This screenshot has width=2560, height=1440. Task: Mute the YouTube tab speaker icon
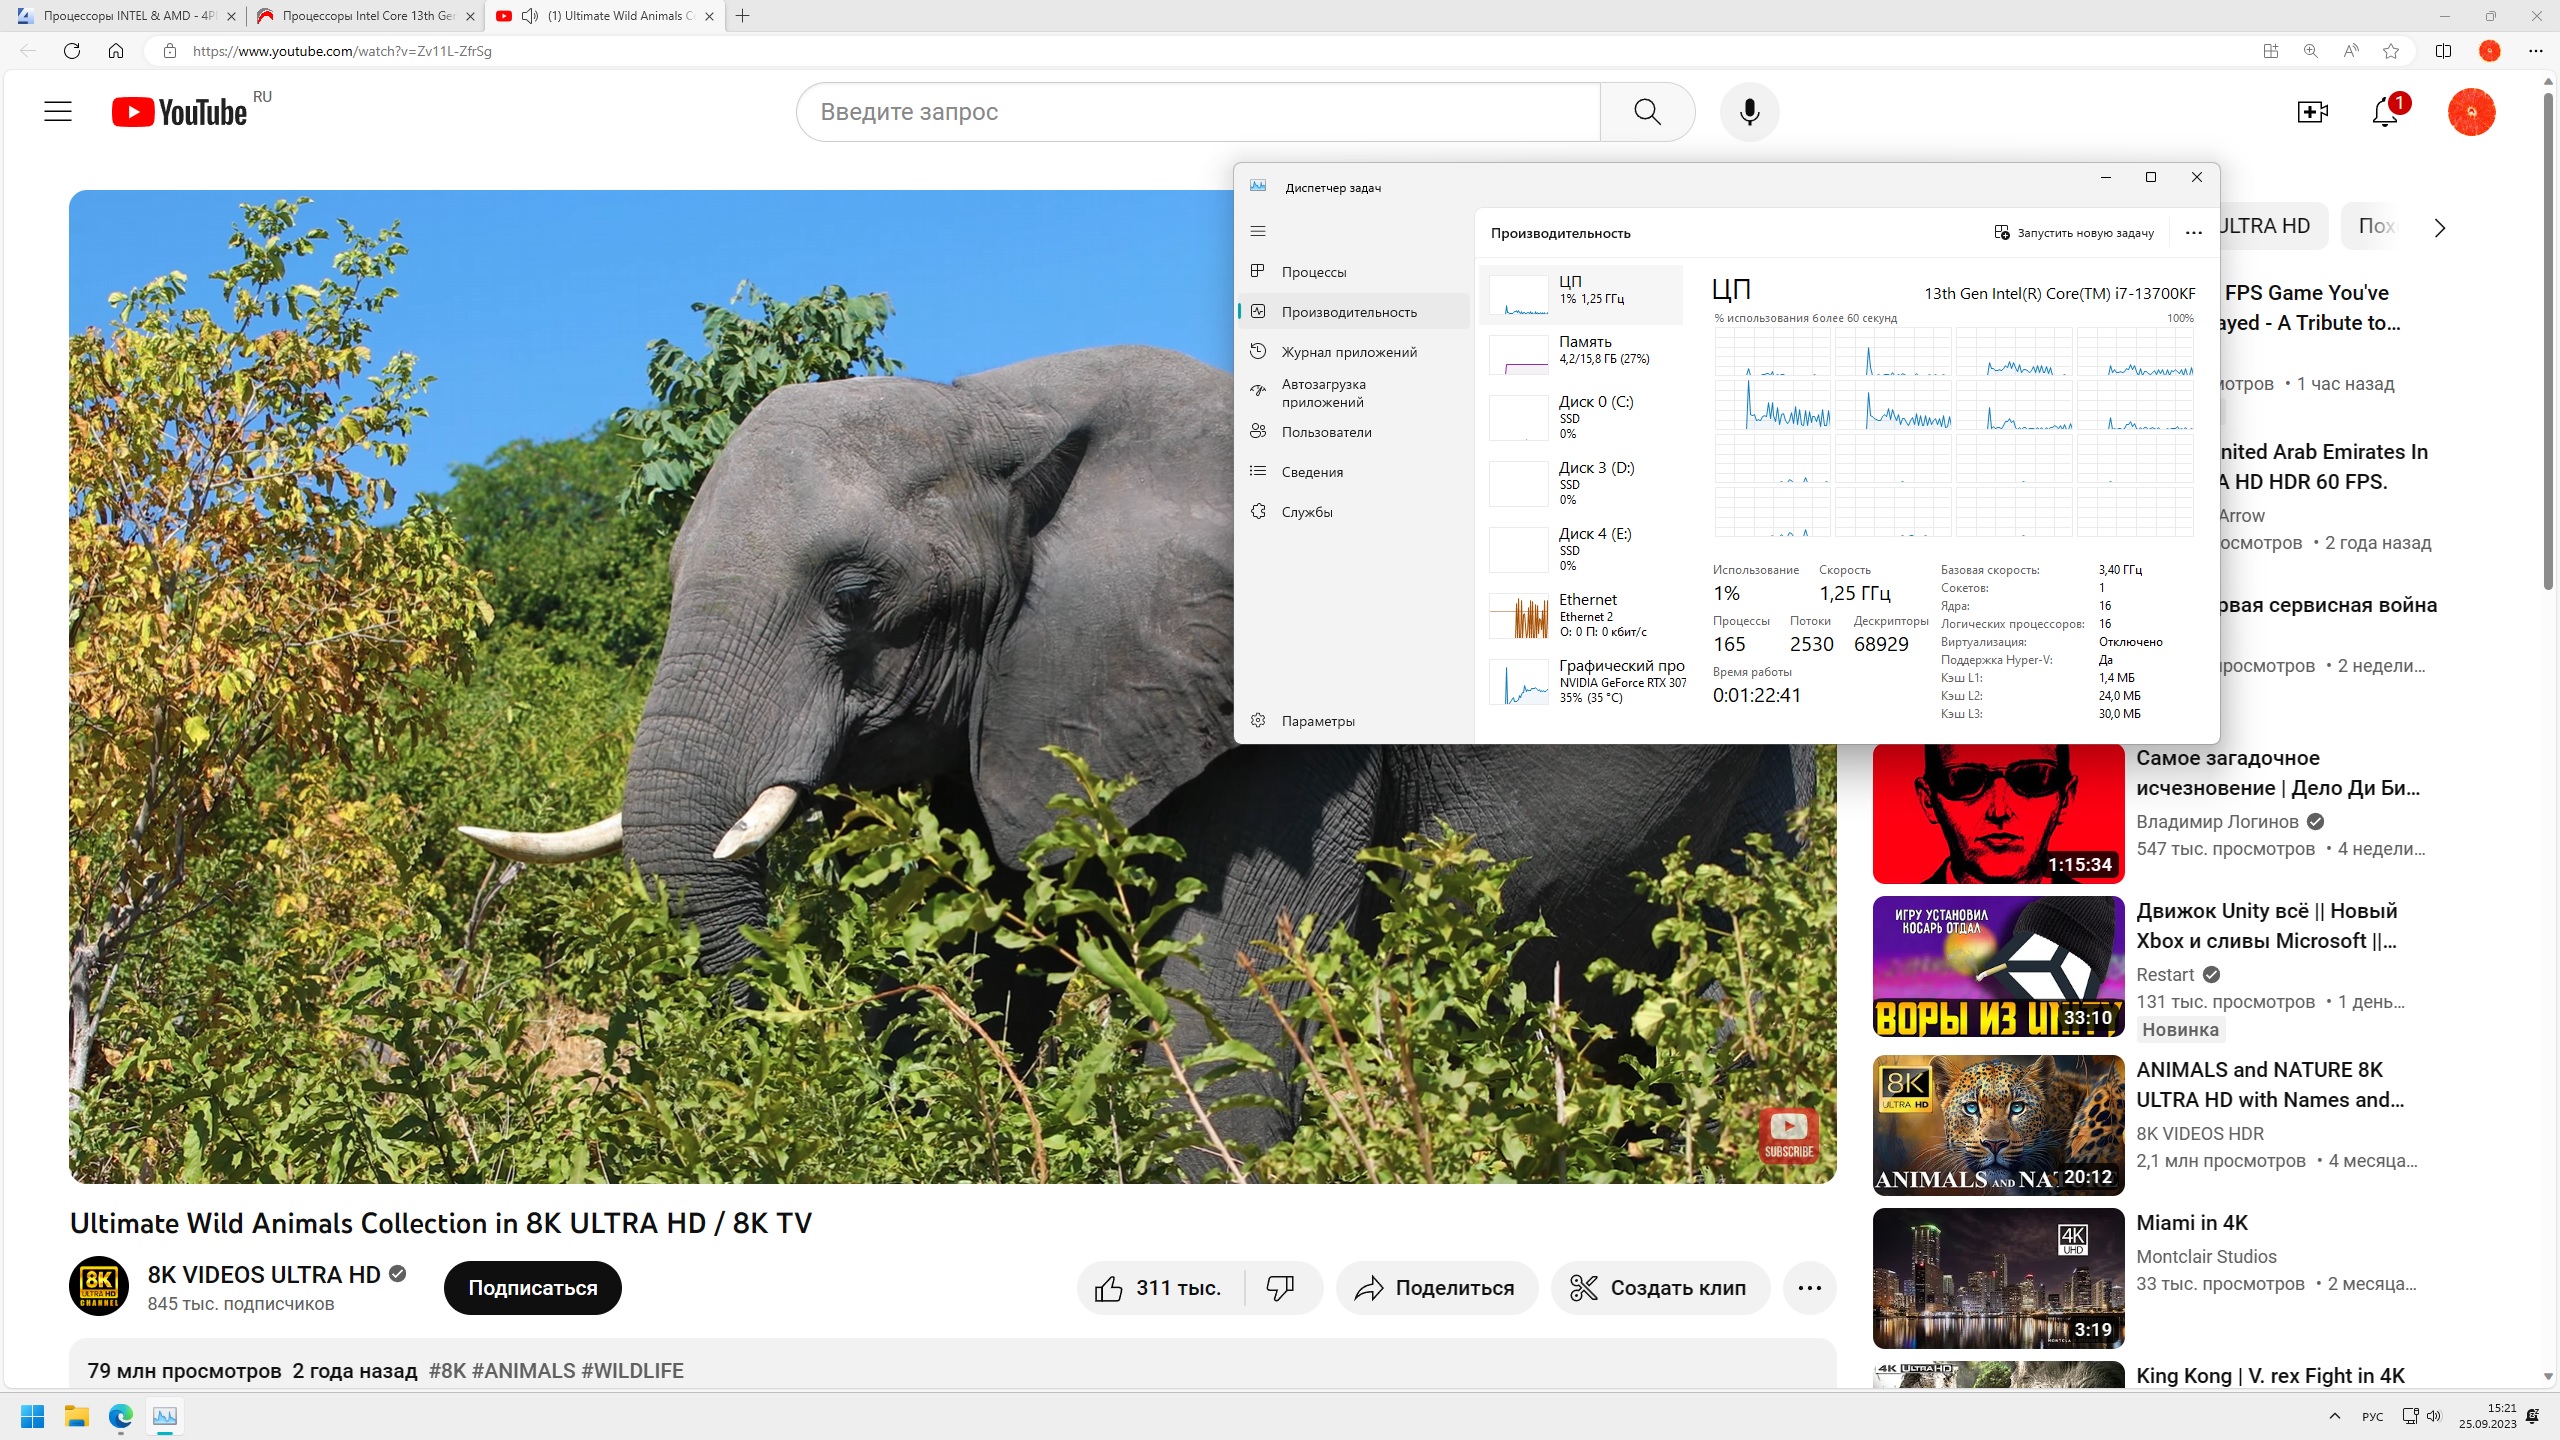pyautogui.click(x=530, y=16)
